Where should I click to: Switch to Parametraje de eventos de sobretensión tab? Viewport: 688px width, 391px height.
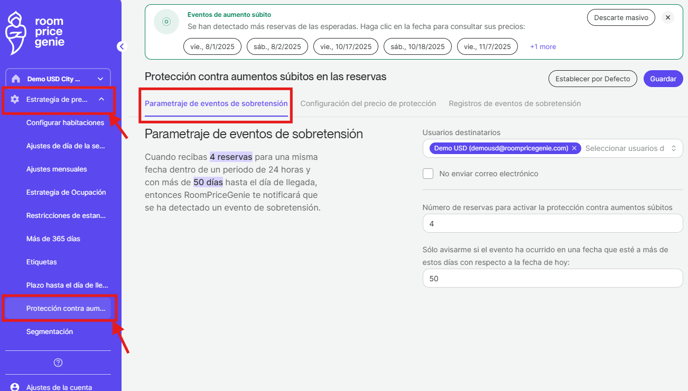click(216, 104)
